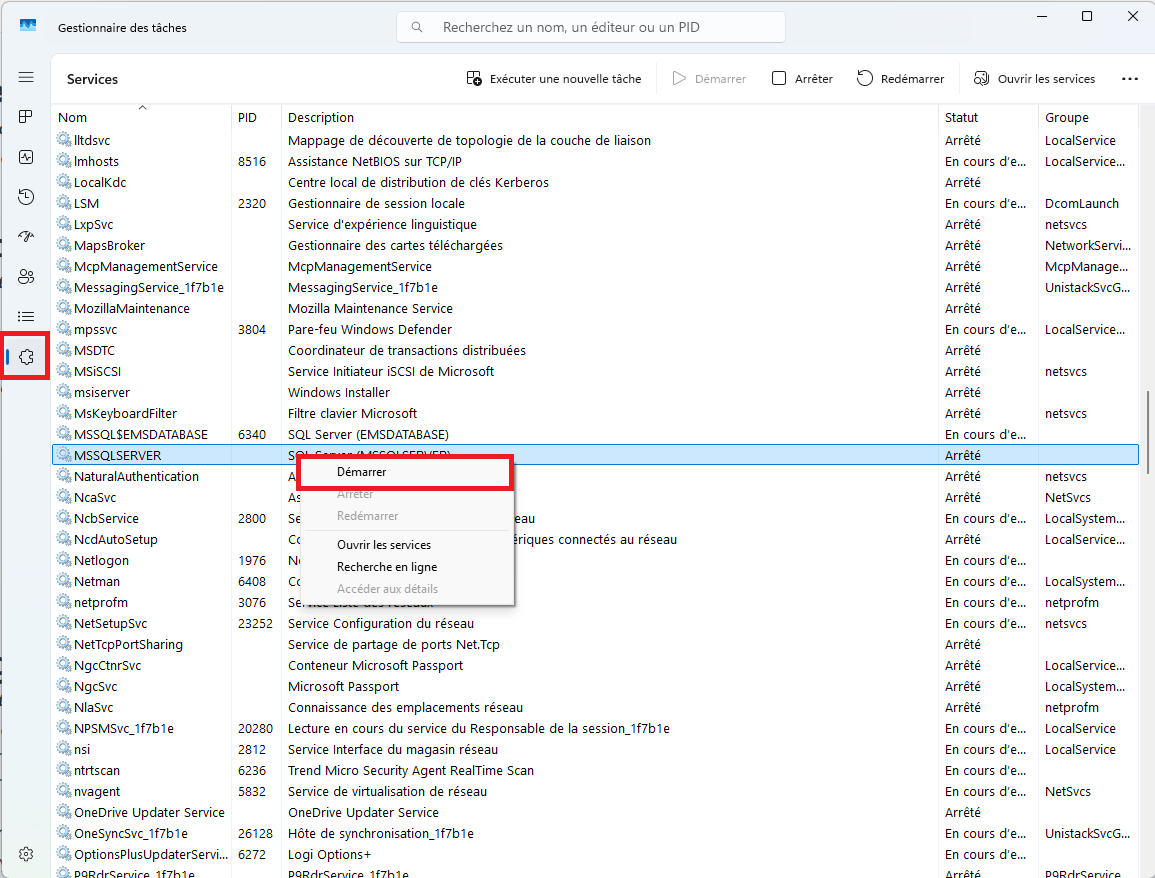This screenshot has height=878, width=1155.
Task: Click PID 8516 cell
Action: [252, 161]
